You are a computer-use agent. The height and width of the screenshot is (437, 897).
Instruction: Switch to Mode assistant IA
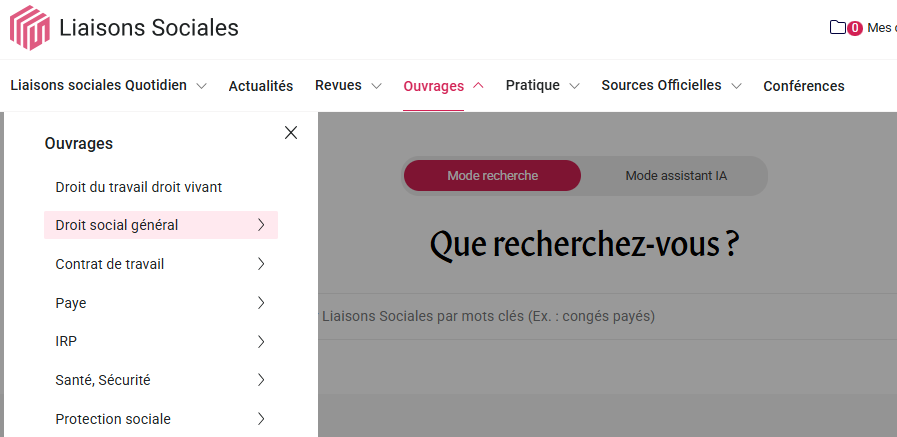(x=676, y=176)
